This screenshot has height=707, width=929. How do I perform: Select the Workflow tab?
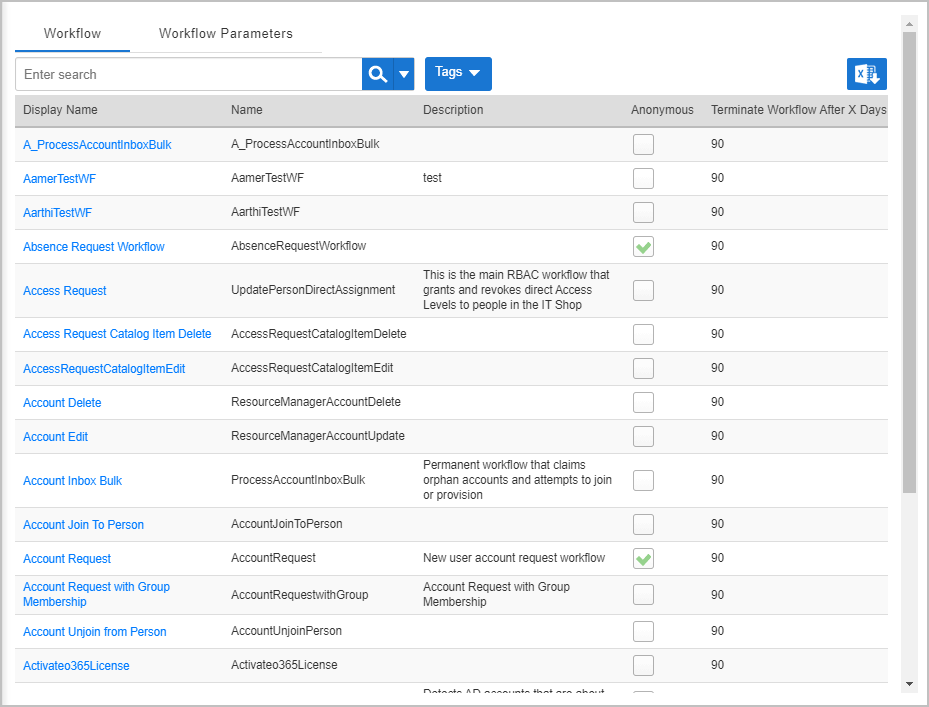[x=71, y=33]
